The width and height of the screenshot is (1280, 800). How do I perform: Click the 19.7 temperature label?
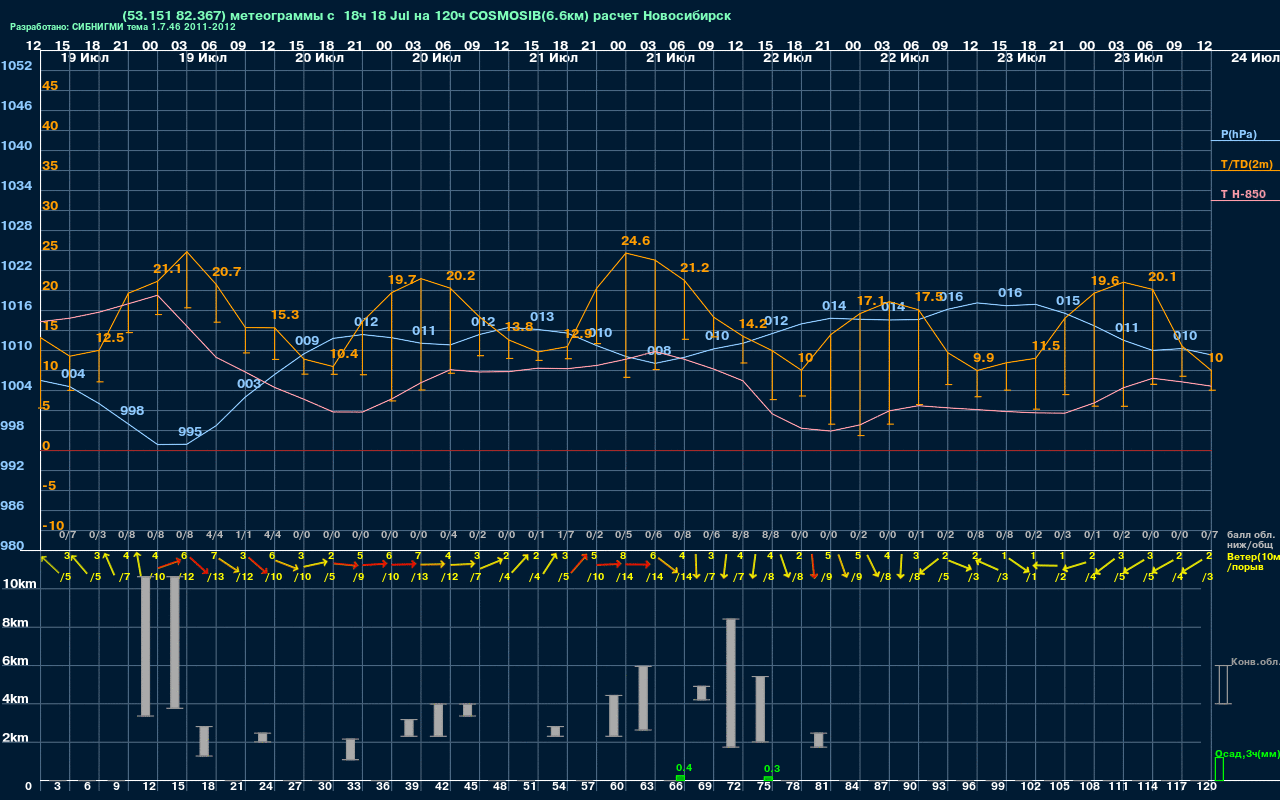[x=402, y=280]
